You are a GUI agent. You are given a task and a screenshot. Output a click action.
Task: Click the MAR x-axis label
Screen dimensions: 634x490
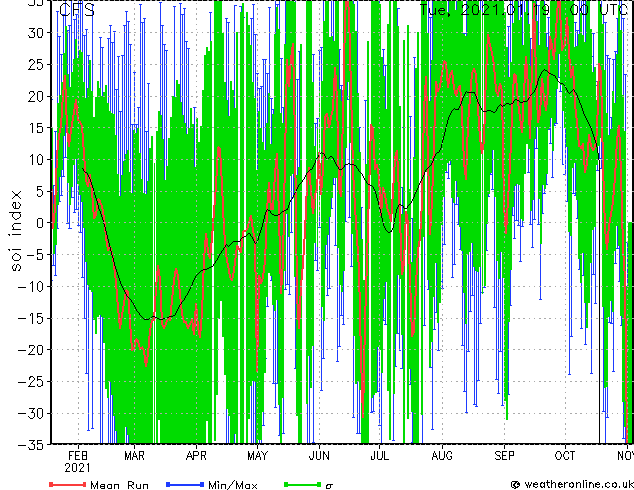pyautogui.click(x=134, y=456)
